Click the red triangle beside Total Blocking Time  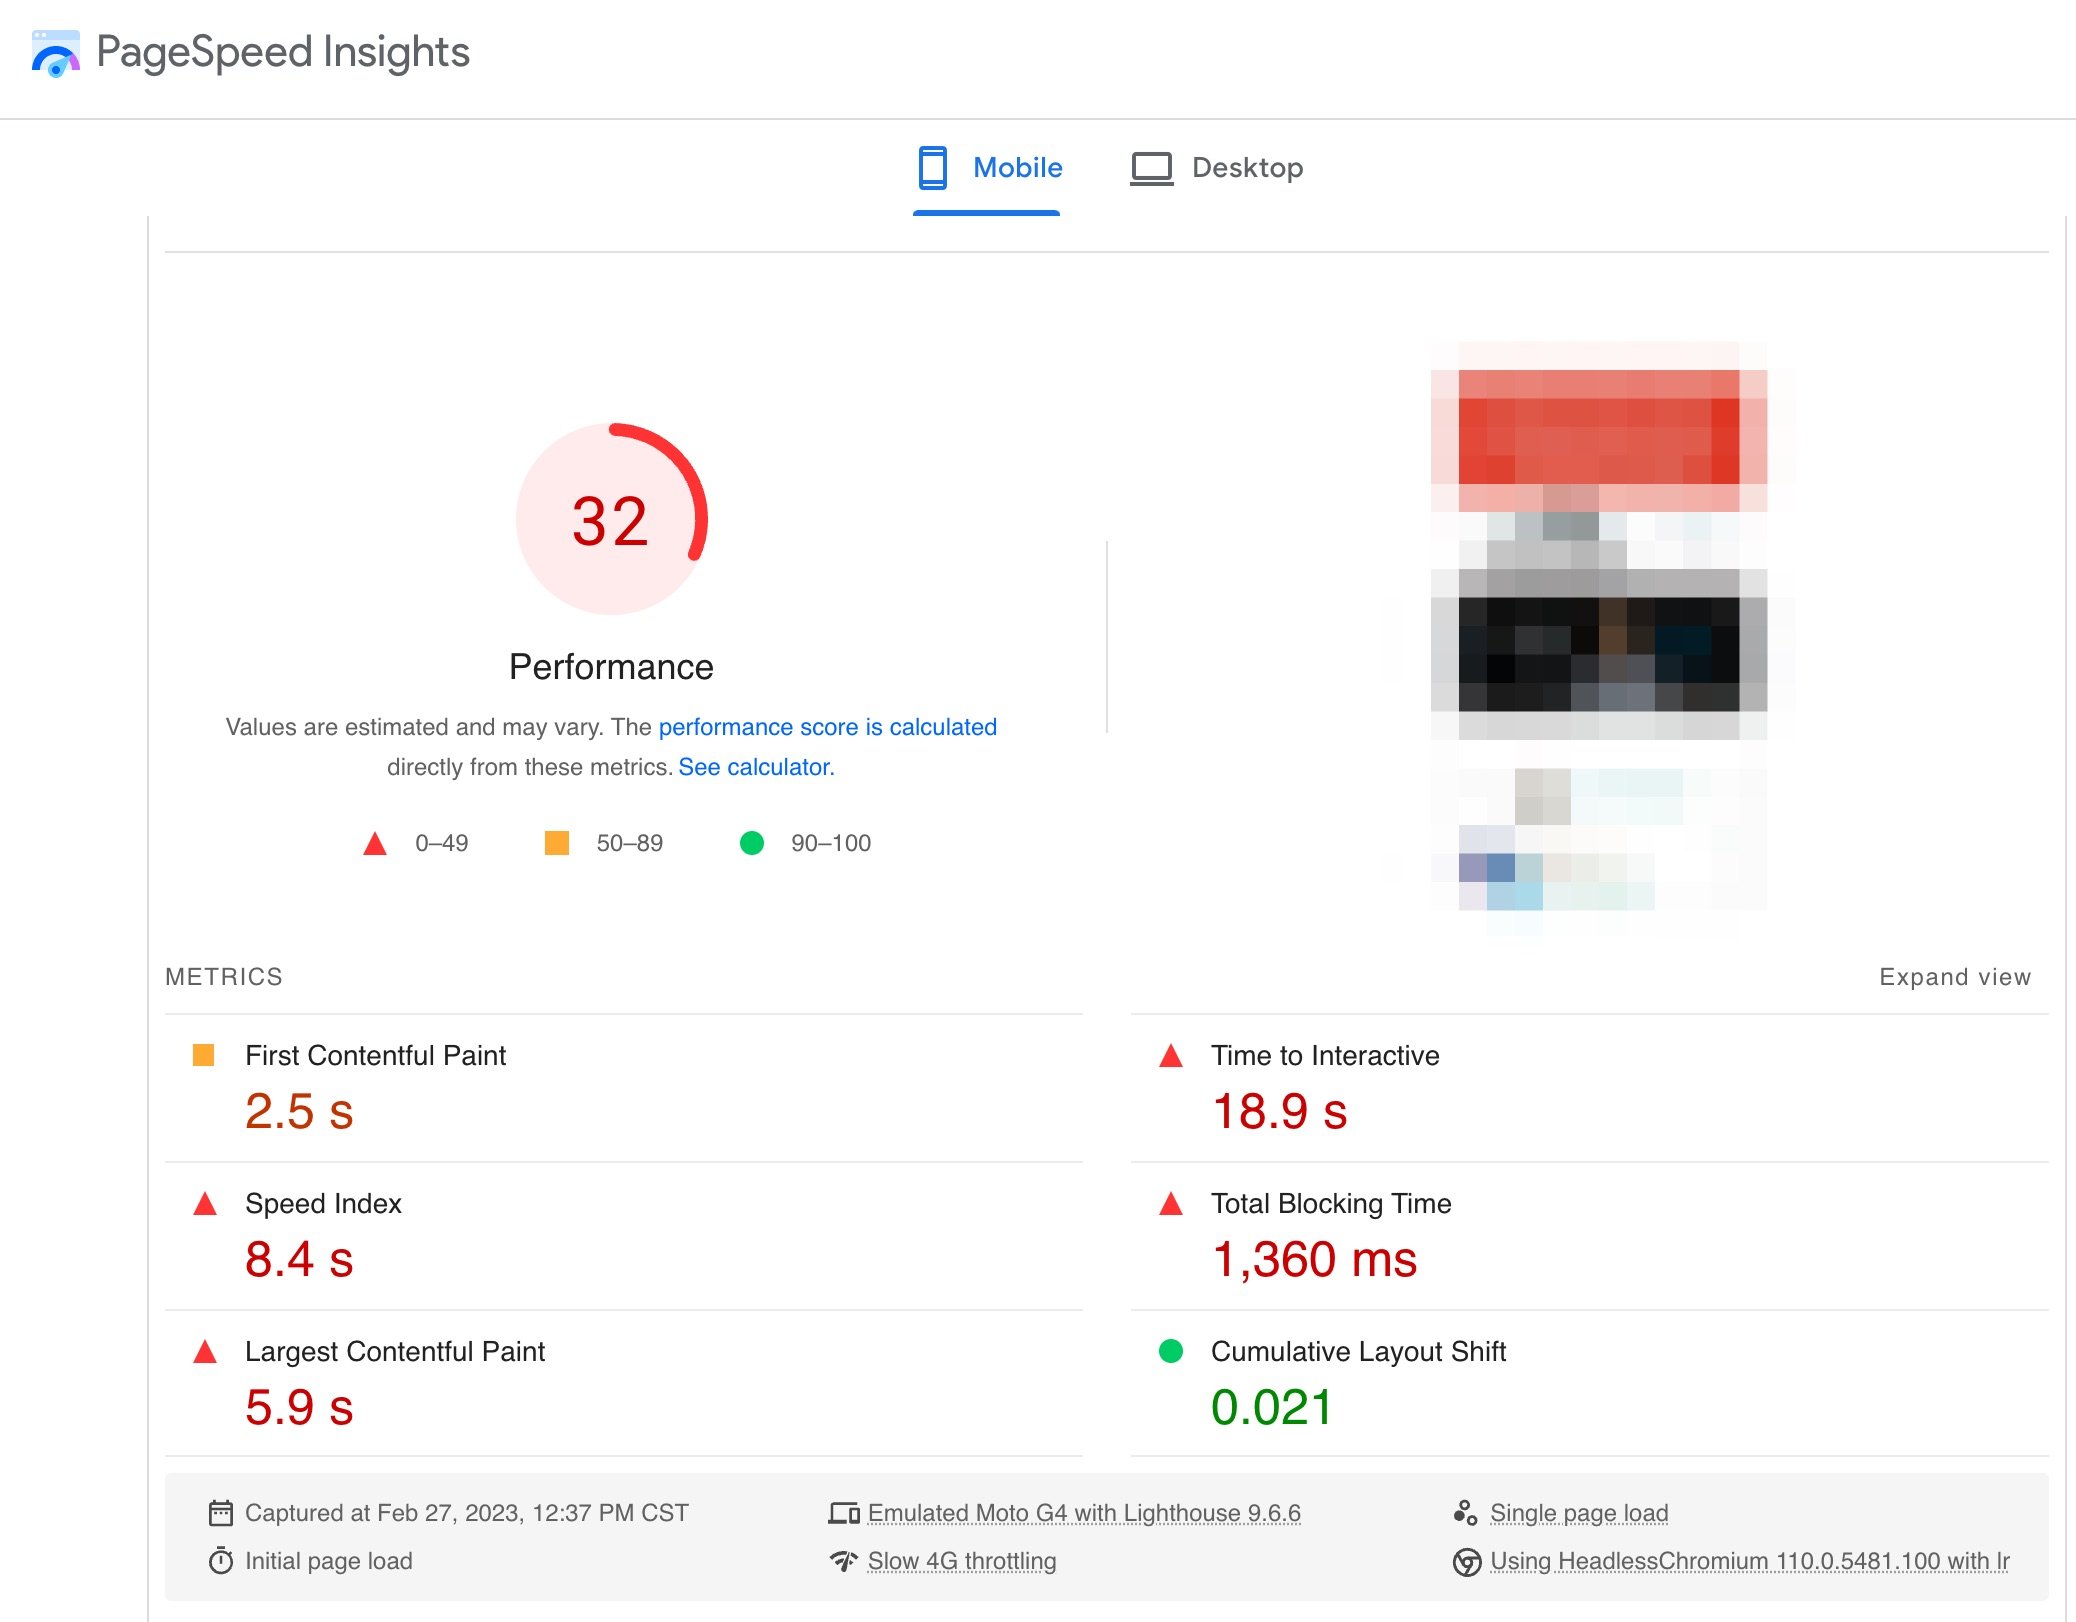pyautogui.click(x=1170, y=1203)
